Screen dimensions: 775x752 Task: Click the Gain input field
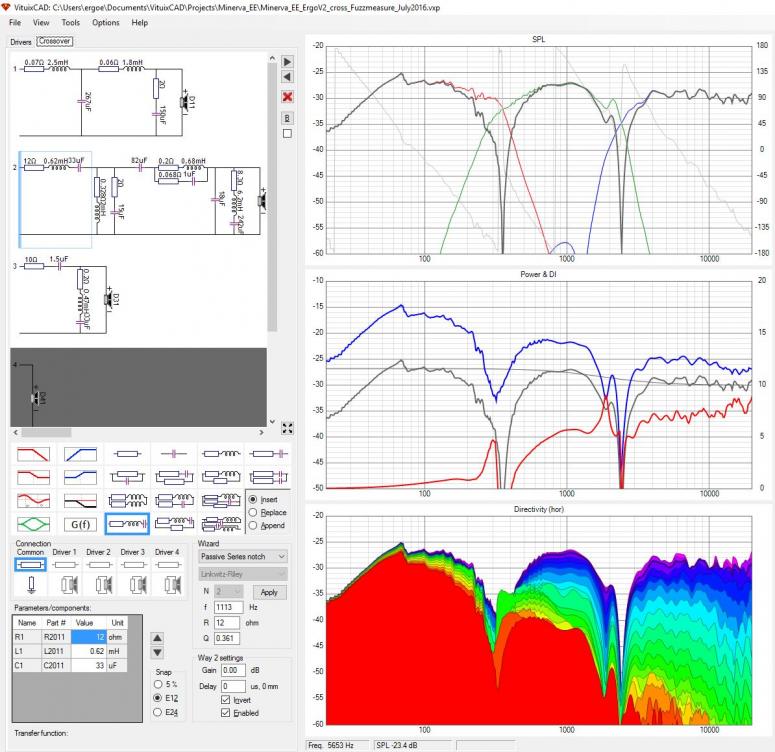click(x=233, y=670)
